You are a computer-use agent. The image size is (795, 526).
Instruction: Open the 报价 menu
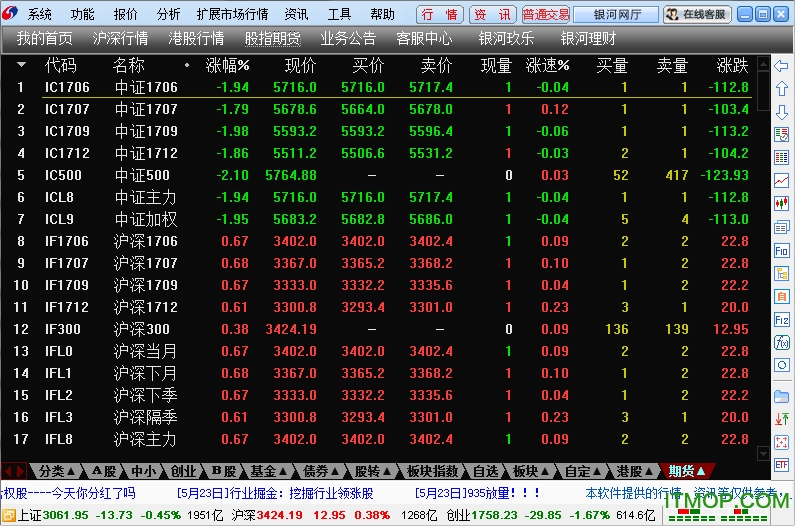(125, 14)
